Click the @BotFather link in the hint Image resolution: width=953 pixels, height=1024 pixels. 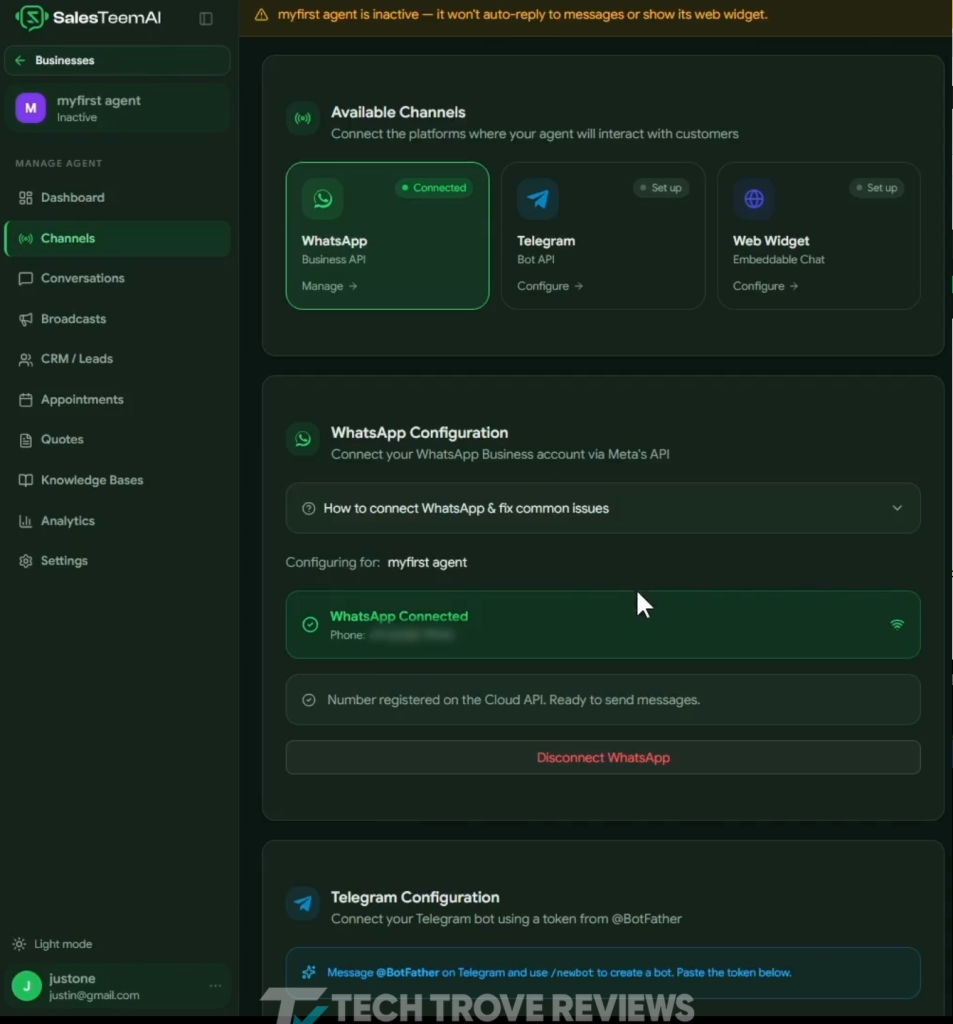(x=408, y=972)
